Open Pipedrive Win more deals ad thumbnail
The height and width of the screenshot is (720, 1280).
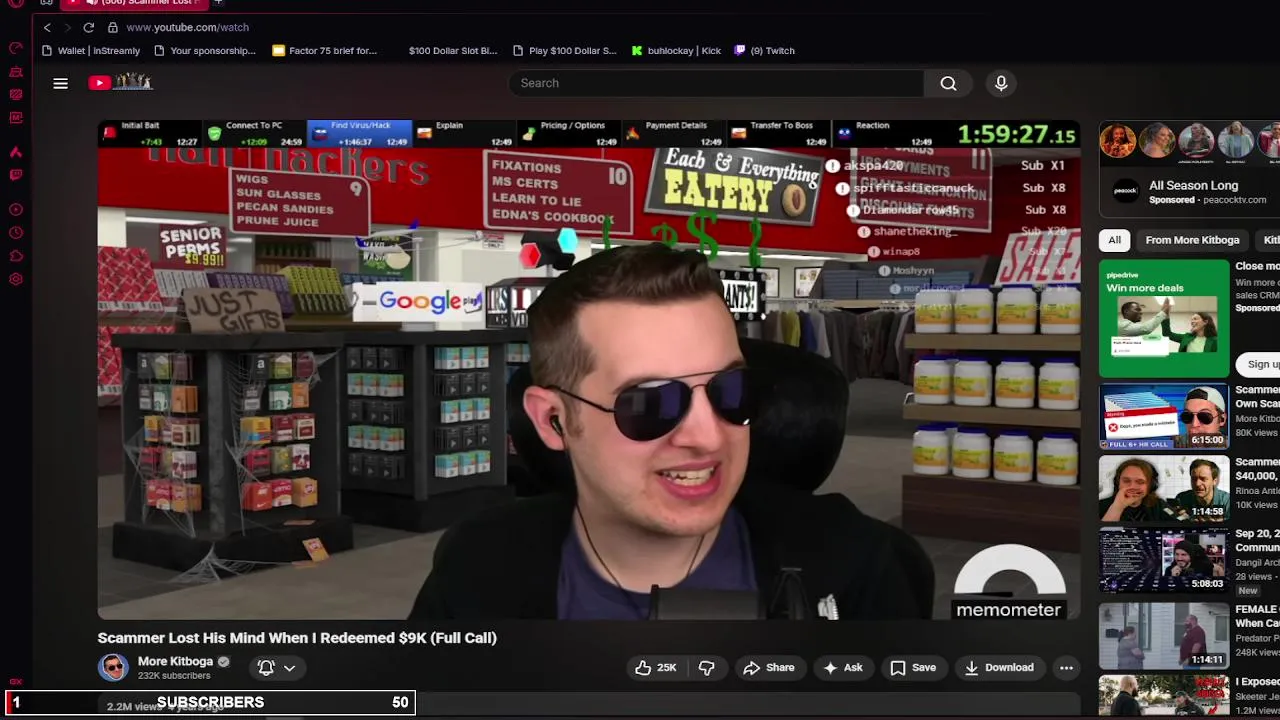pos(1164,318)
